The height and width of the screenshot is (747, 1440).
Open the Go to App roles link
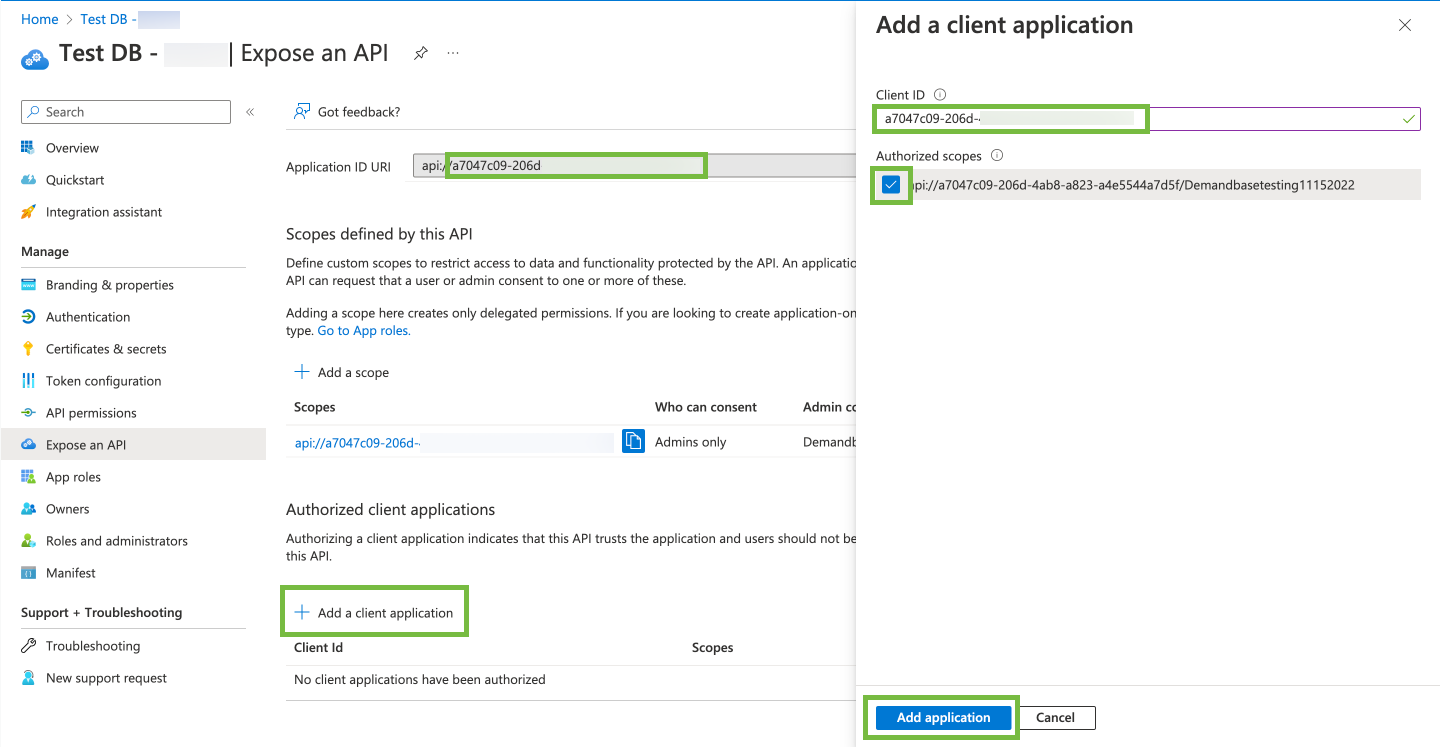pos(364,330)
